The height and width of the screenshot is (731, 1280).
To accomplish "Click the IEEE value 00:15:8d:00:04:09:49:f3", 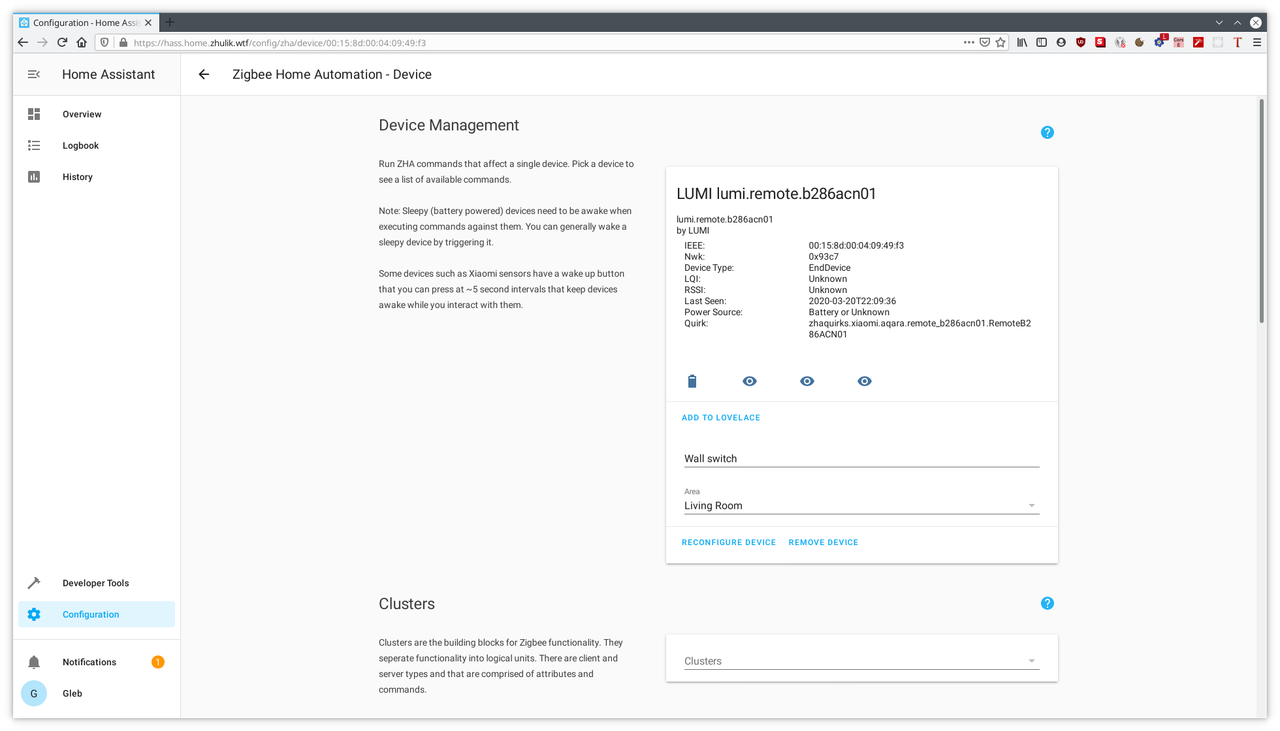I will coord(856,245).
